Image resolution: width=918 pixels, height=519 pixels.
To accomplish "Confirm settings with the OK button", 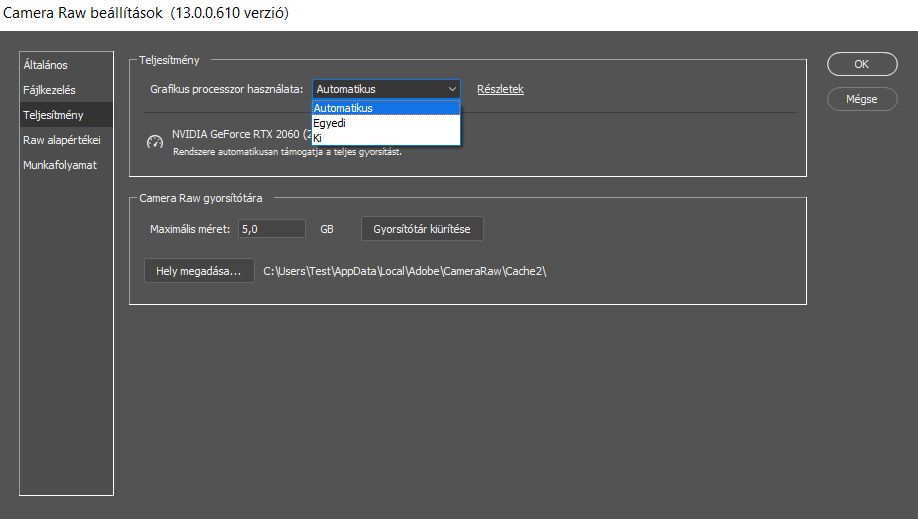I will [862, 64].
